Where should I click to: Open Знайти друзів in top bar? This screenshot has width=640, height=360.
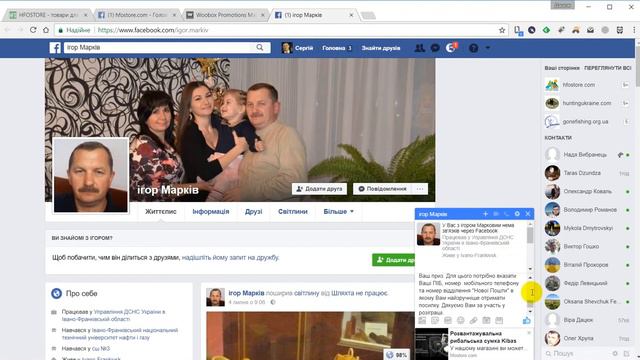(x=380, y=48)
